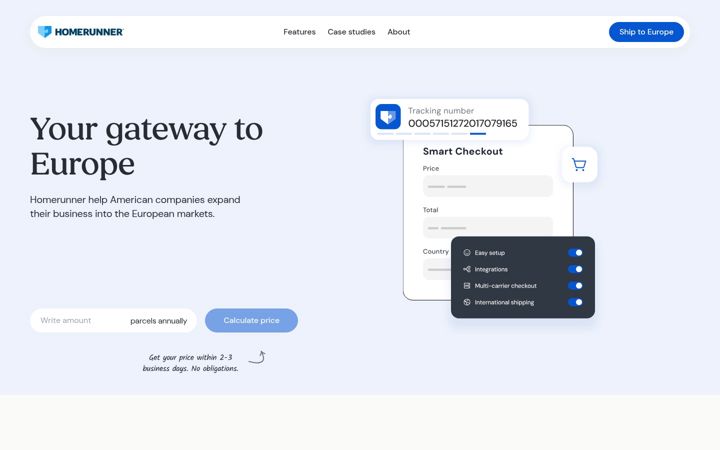Toggle the International shipping switch

(575, 302)
